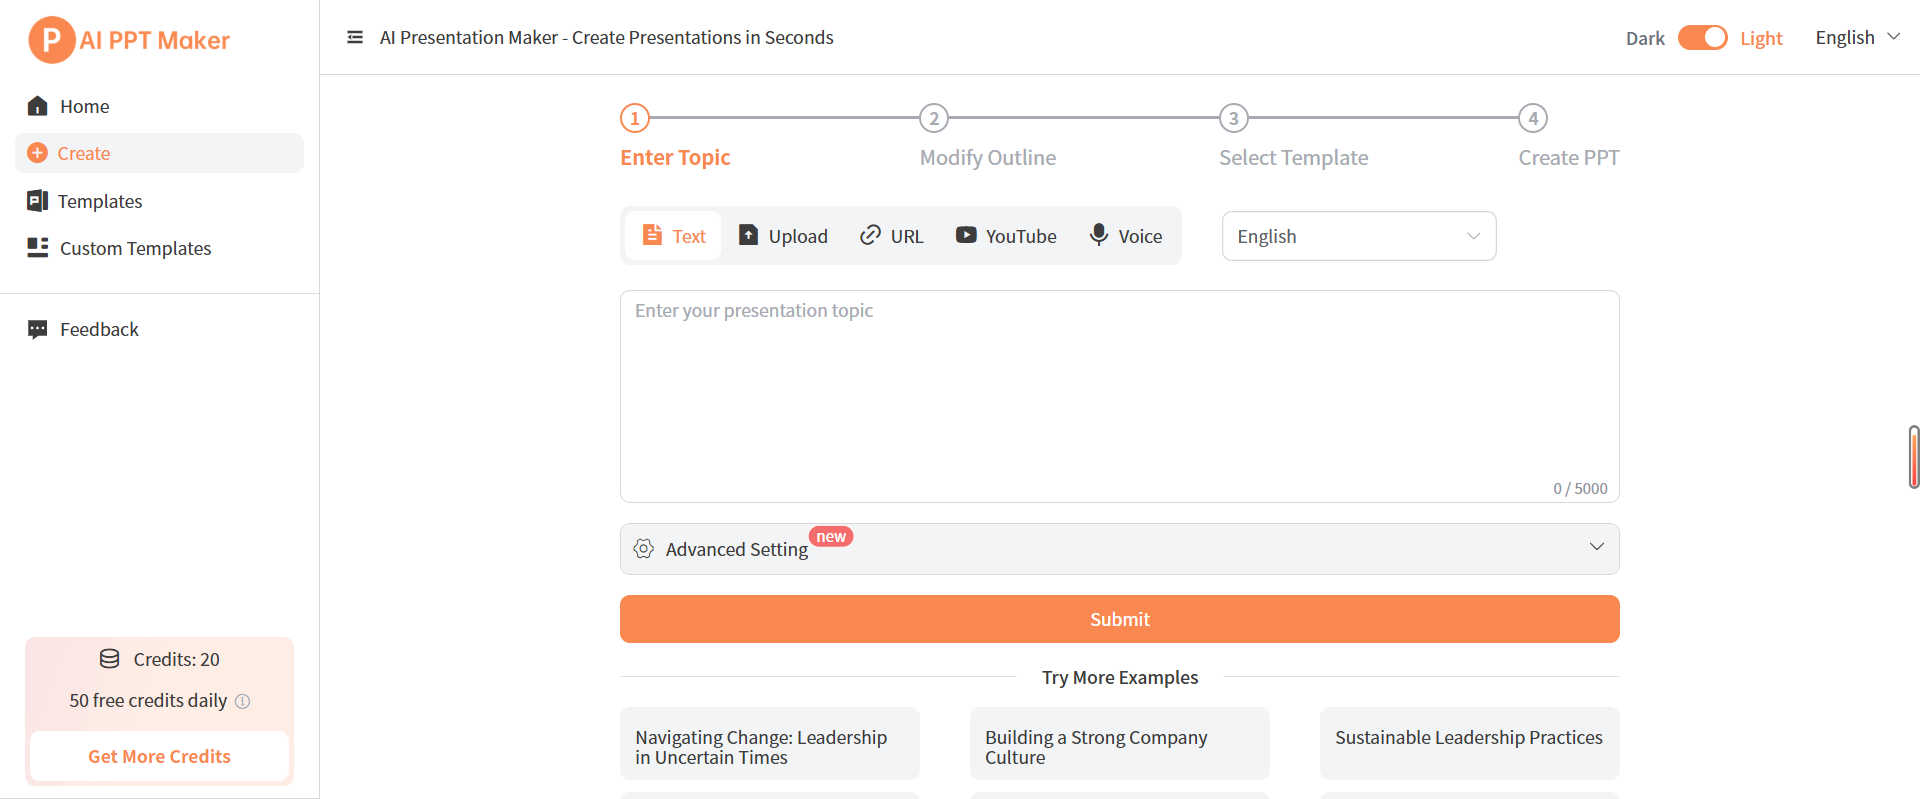Switch to the Upload input tab
Image resolution: width=1920 pixels, height=799 pixels.
[784, 236]
